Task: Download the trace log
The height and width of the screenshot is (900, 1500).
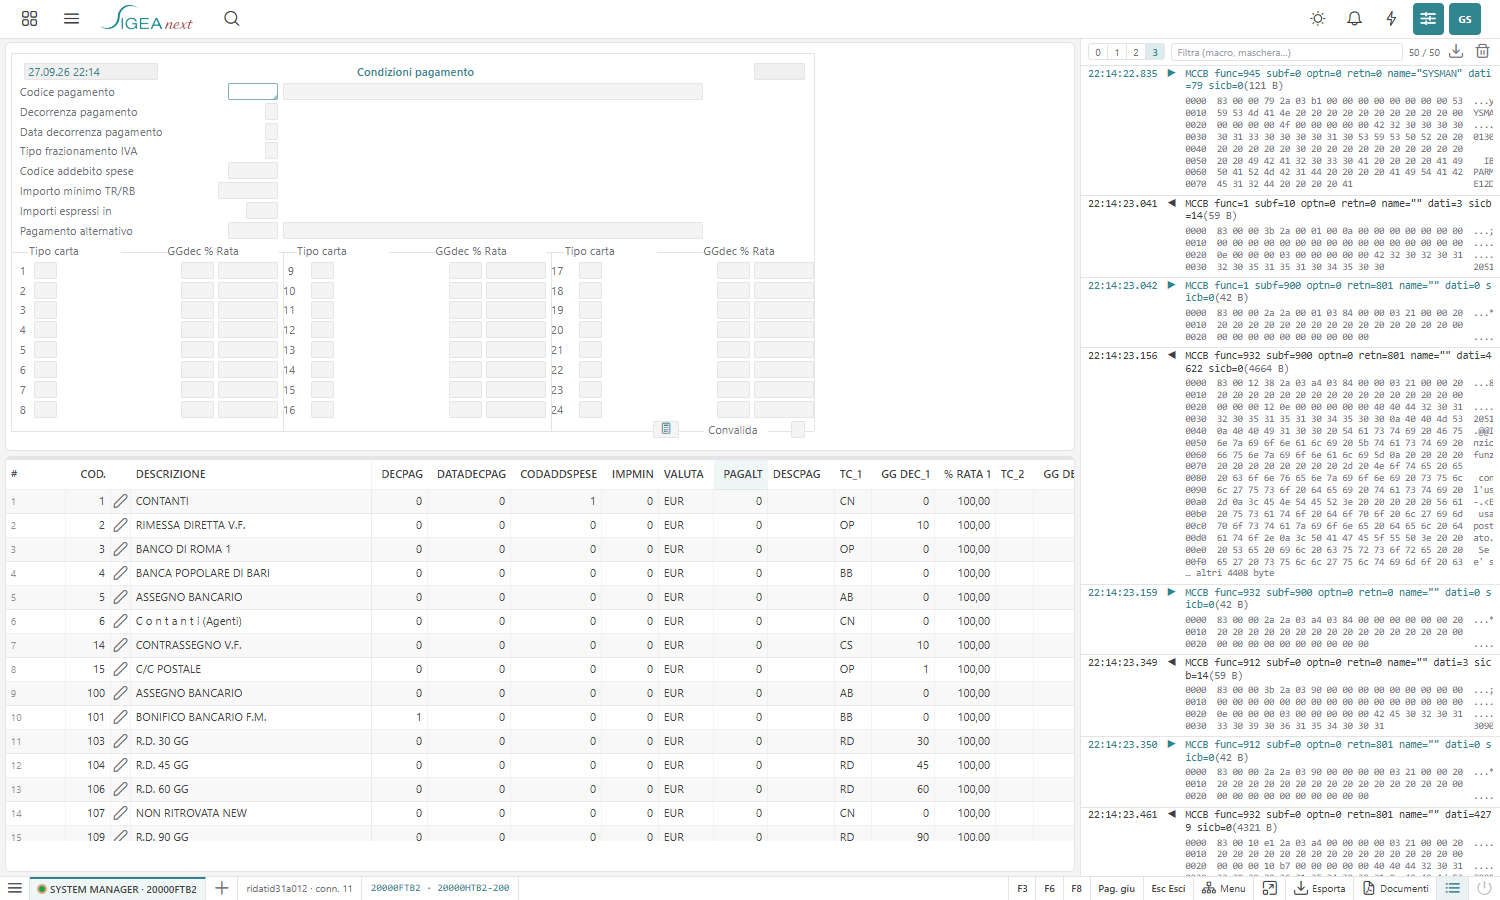Action: coord(1456,51)
